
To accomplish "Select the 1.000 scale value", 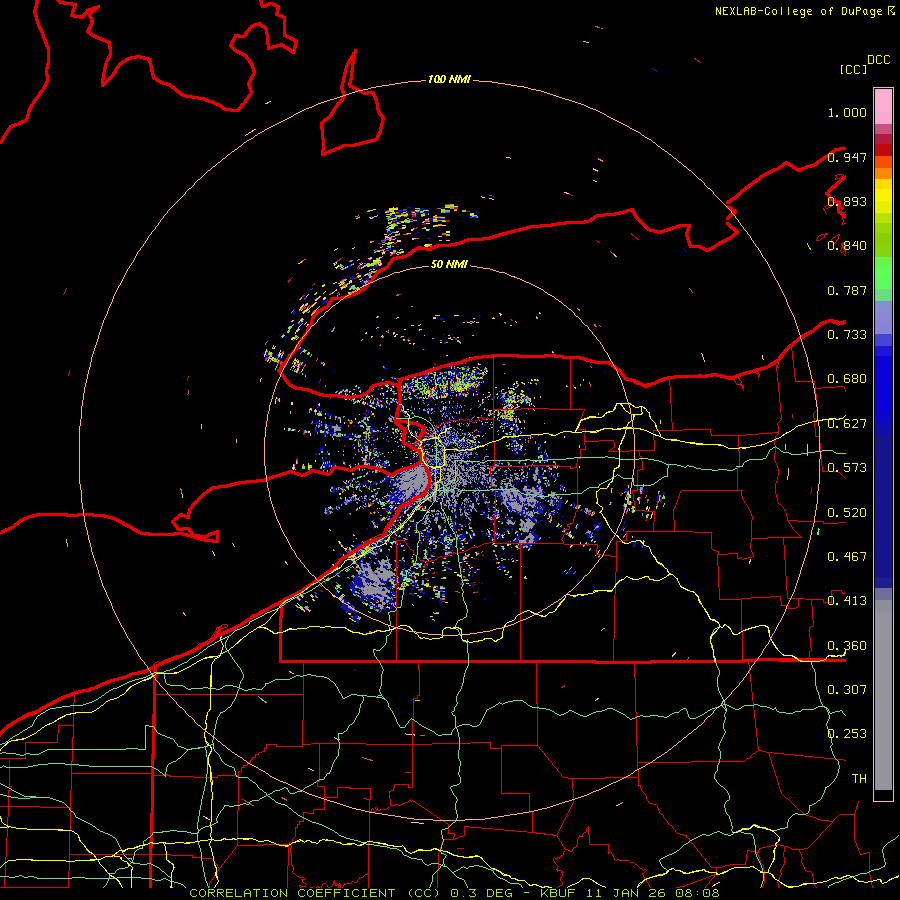I will coord(847,112).
